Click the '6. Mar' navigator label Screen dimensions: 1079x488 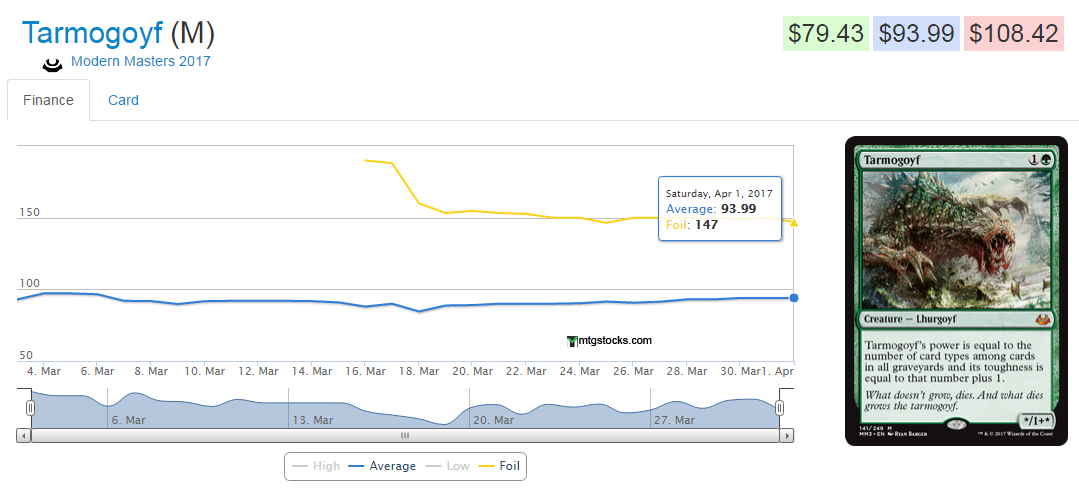click(x=128, y=420)
